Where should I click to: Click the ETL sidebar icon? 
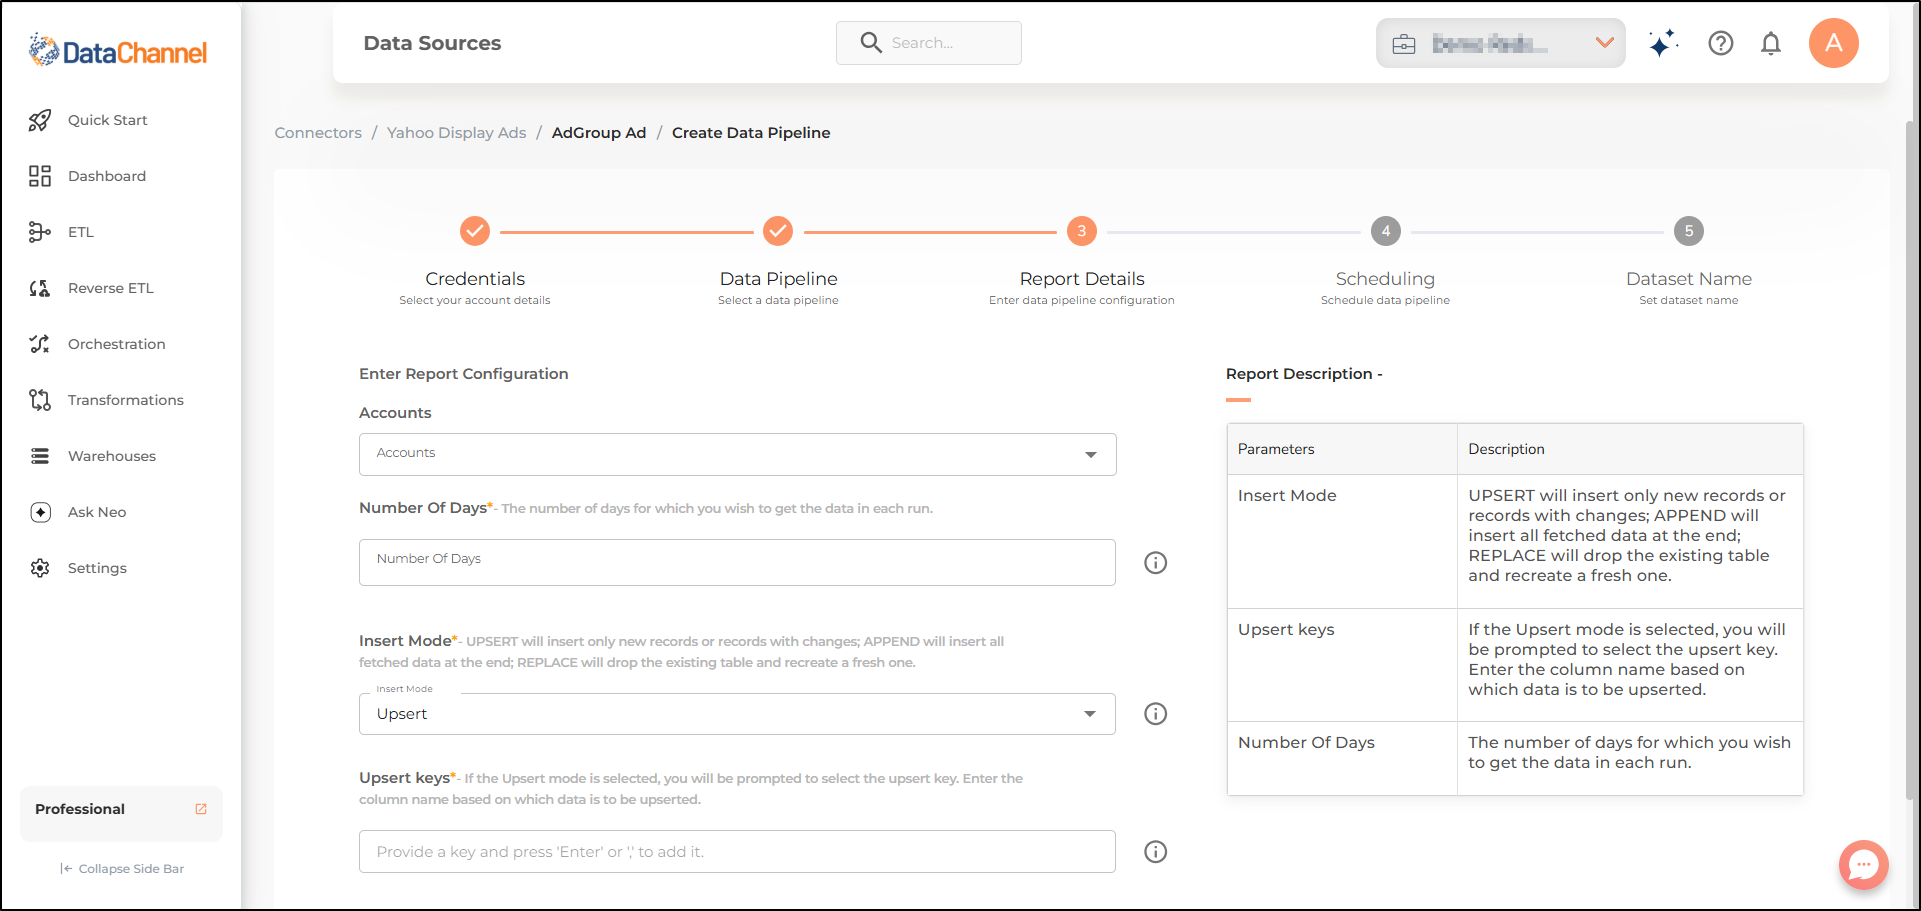40,233
